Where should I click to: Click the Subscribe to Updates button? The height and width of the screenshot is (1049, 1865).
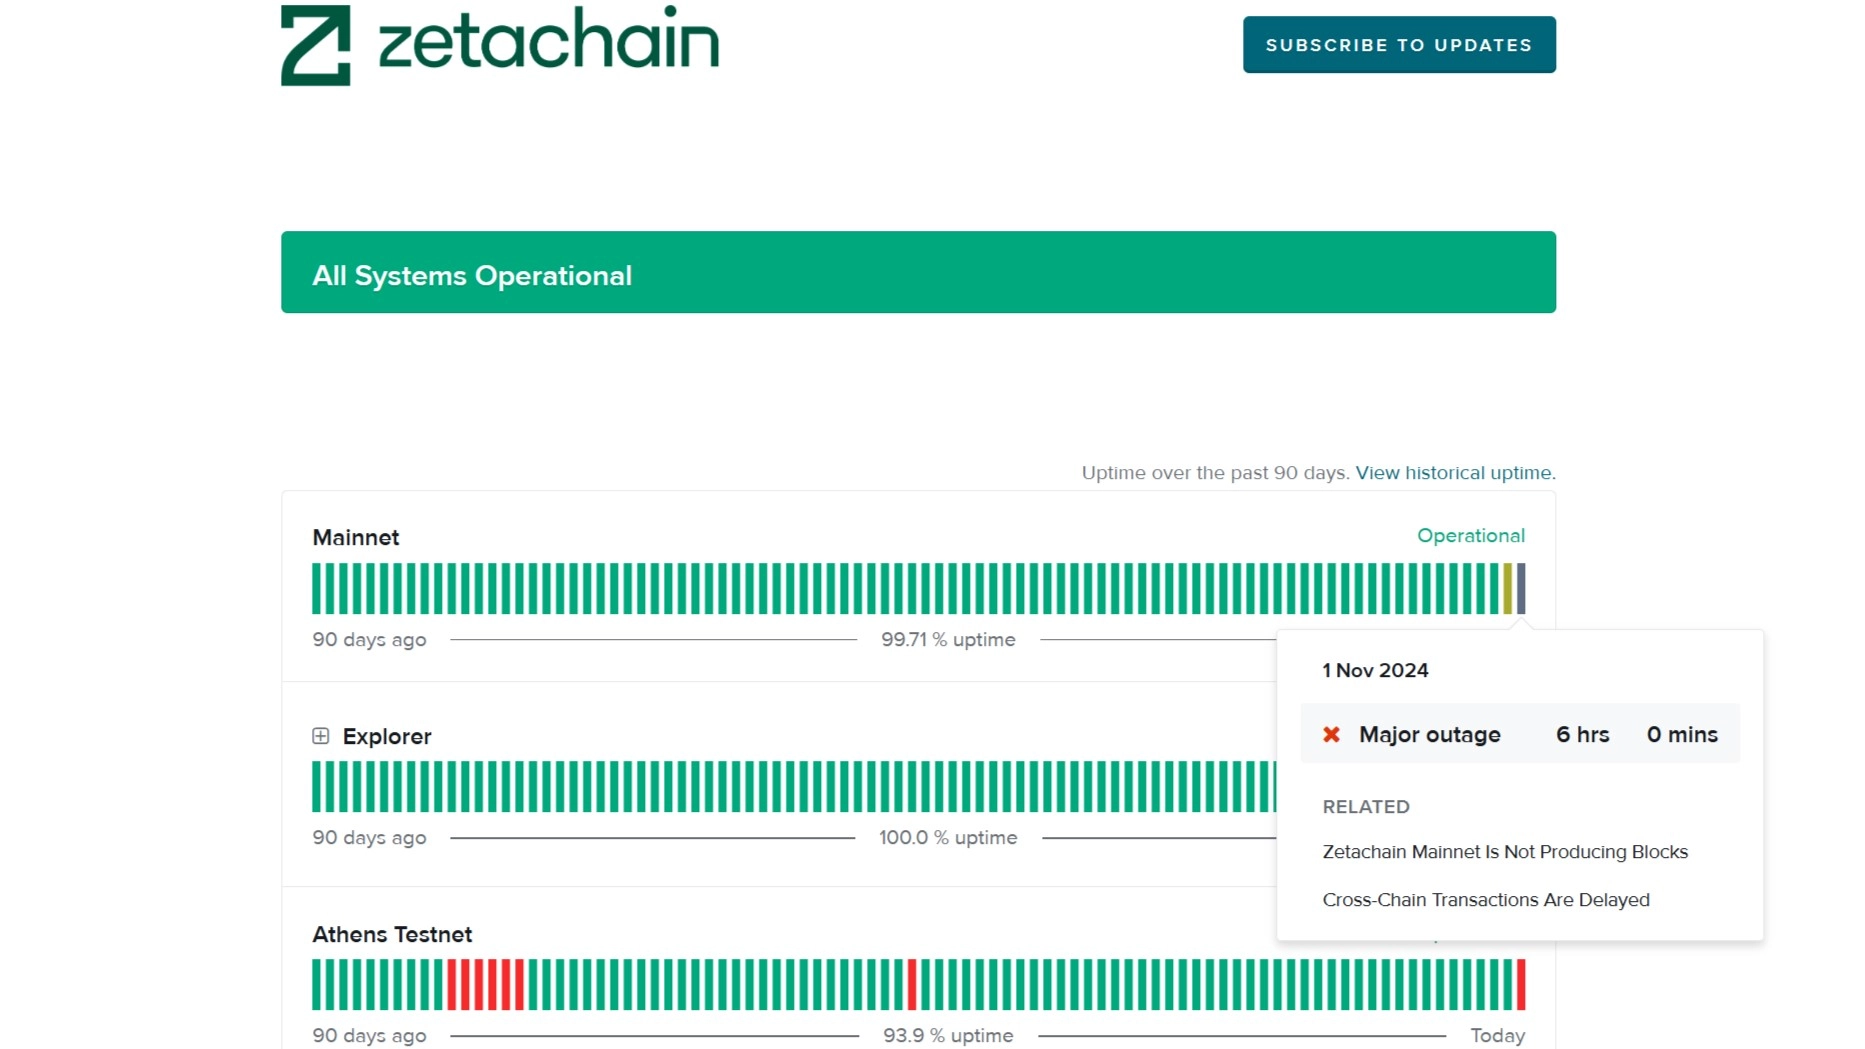[1398, 44]
